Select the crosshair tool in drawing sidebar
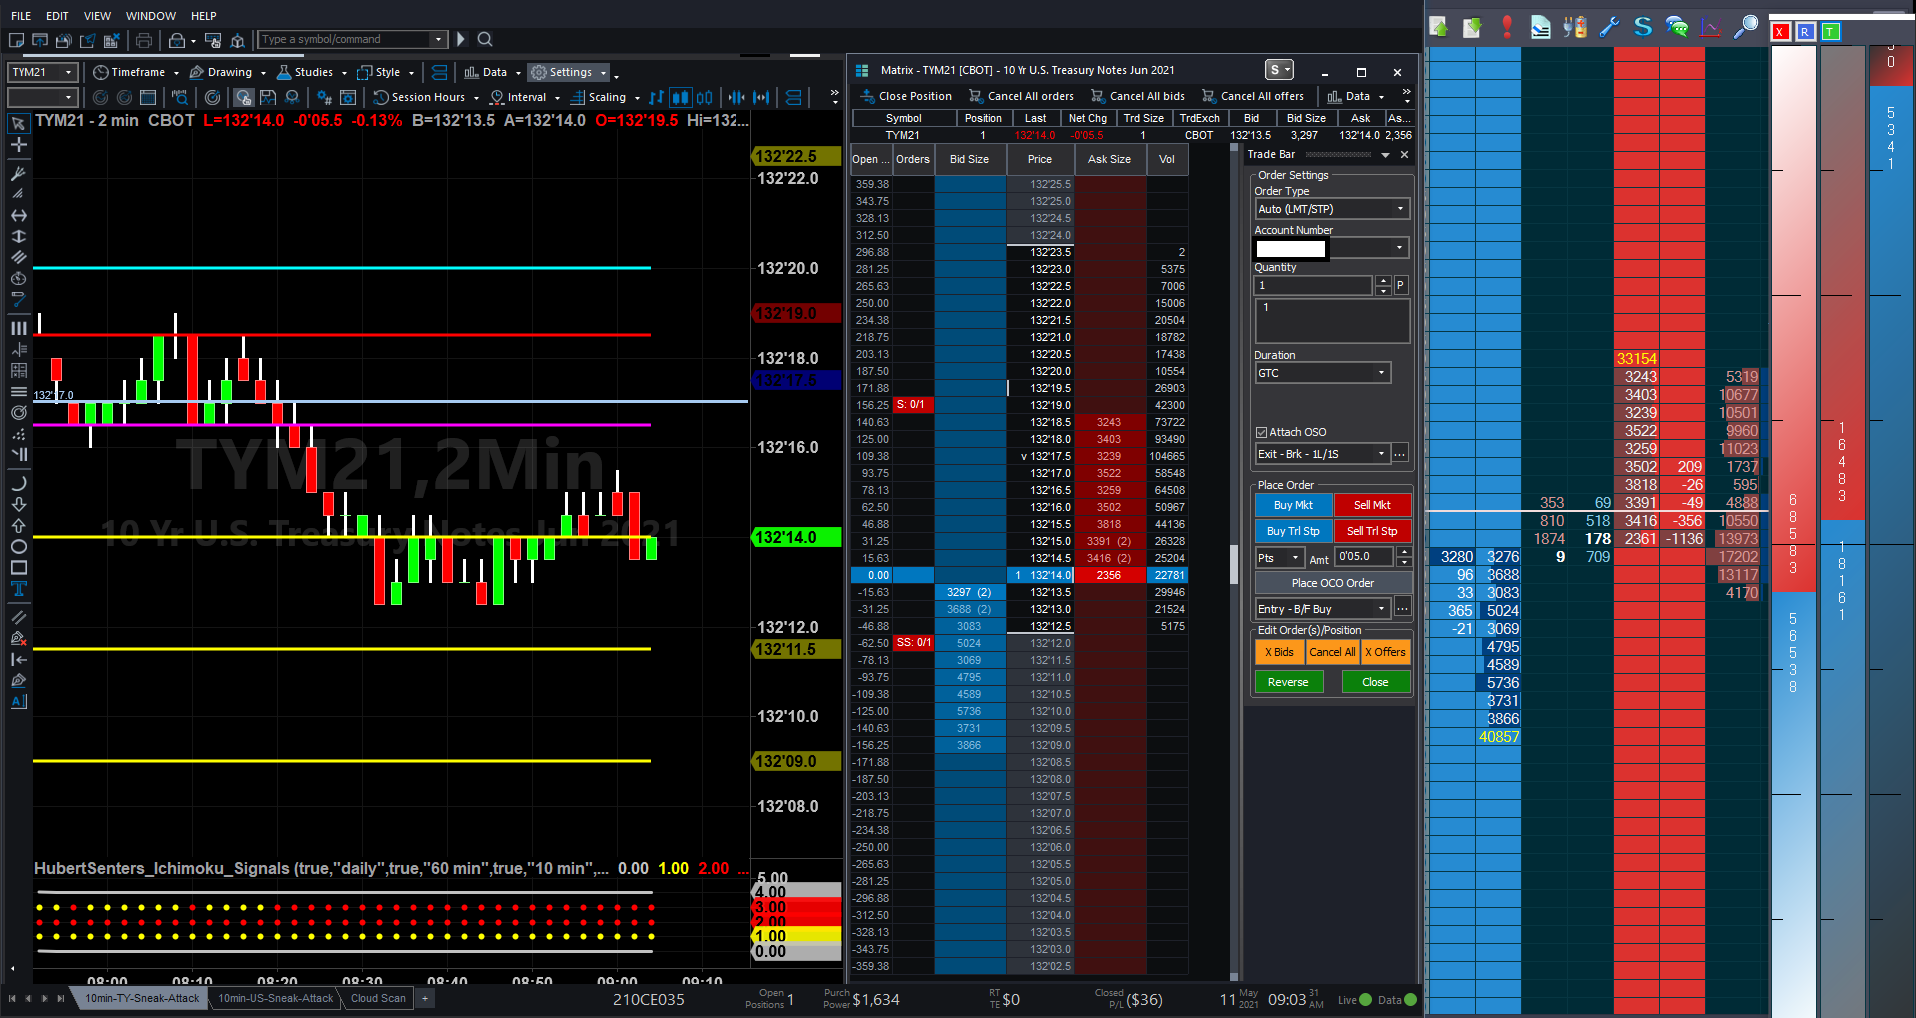1916x1018 pixels. click(18, 145)
